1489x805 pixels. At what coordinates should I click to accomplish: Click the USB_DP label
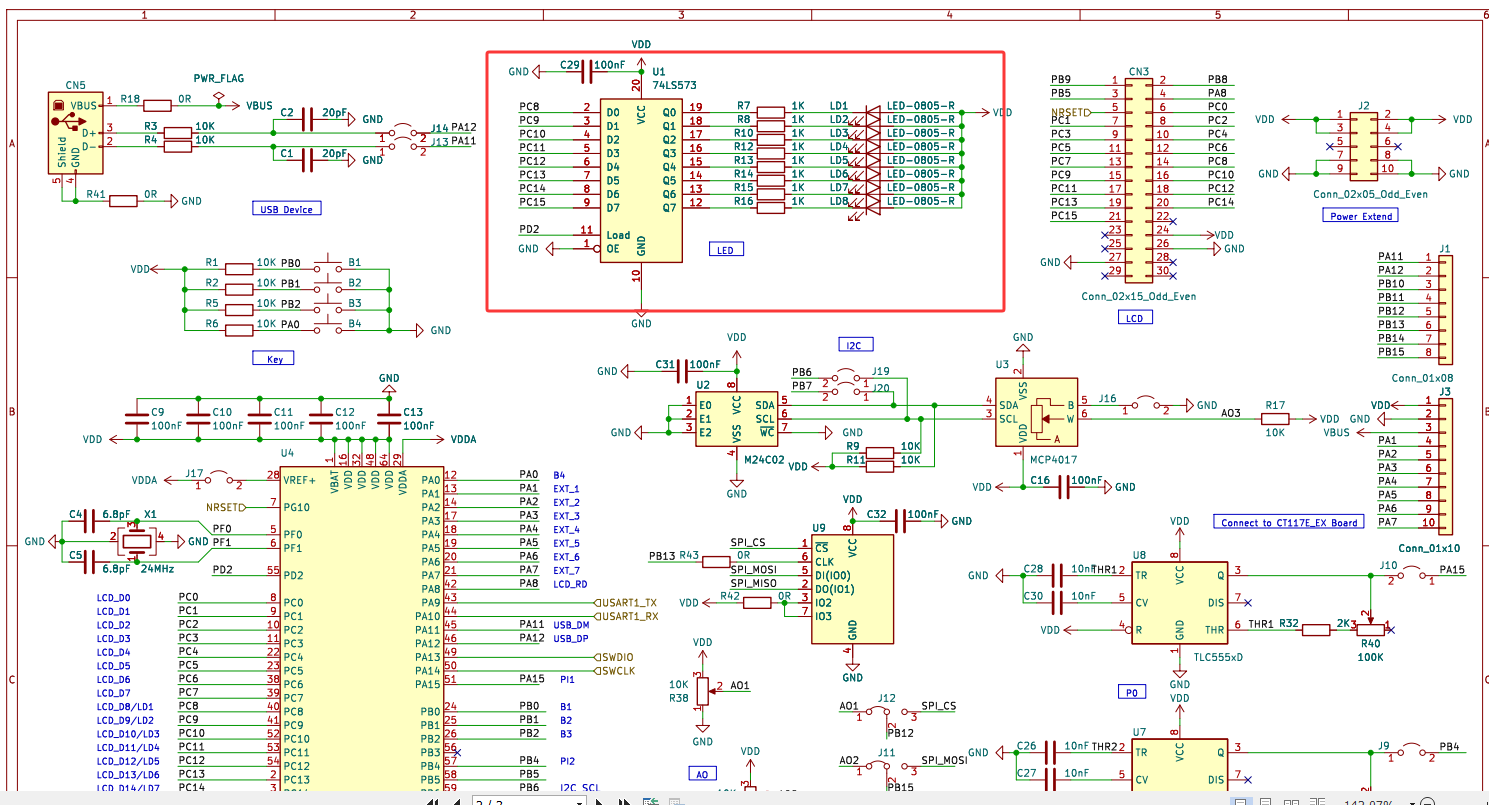tap(571, 638)
